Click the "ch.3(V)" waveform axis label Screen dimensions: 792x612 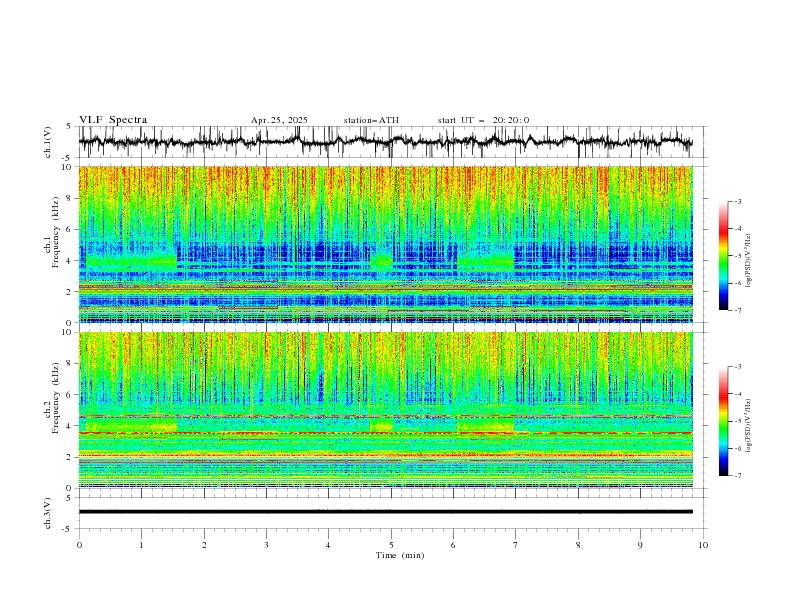coord(48,513)
